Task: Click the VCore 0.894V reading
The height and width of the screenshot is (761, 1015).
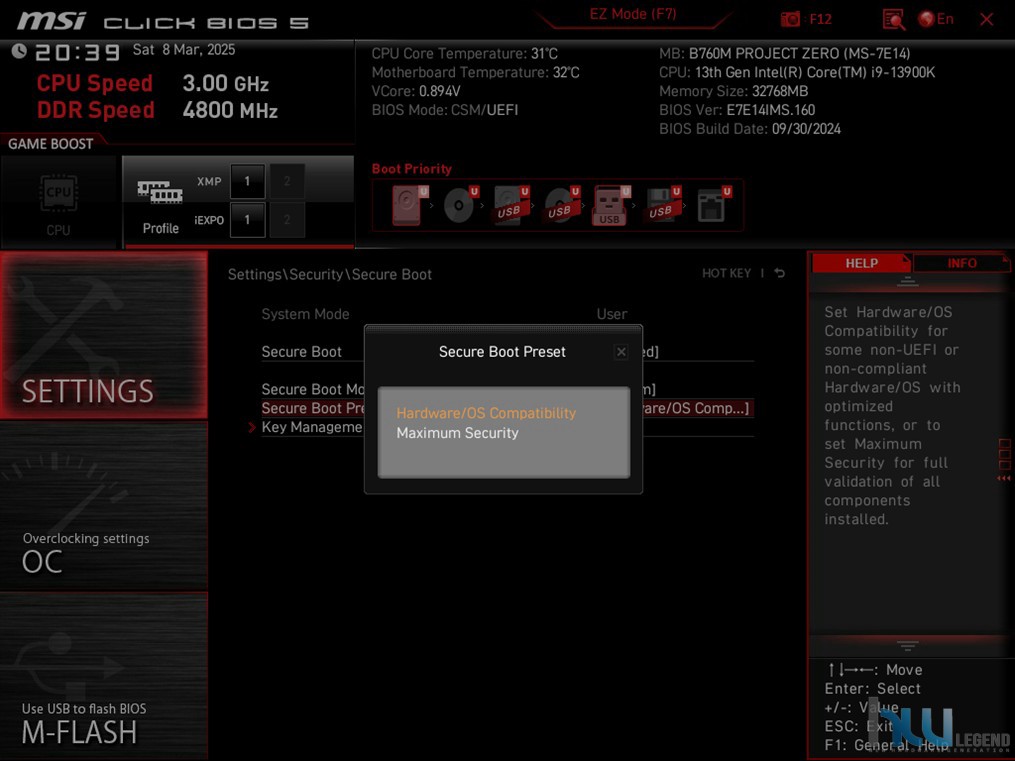Action: point(416,91)
